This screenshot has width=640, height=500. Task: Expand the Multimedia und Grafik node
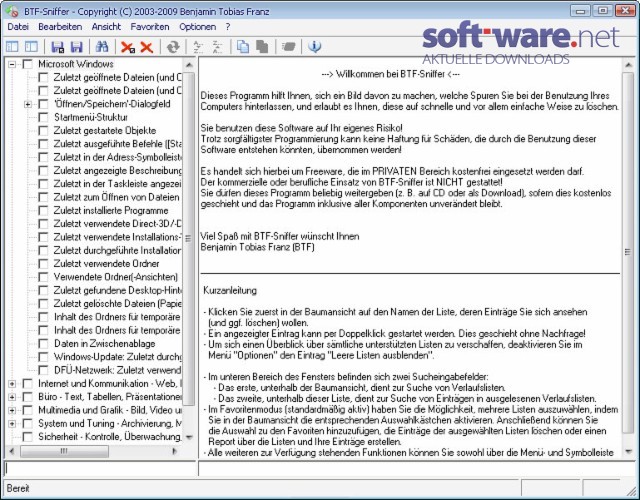[12, 410]
